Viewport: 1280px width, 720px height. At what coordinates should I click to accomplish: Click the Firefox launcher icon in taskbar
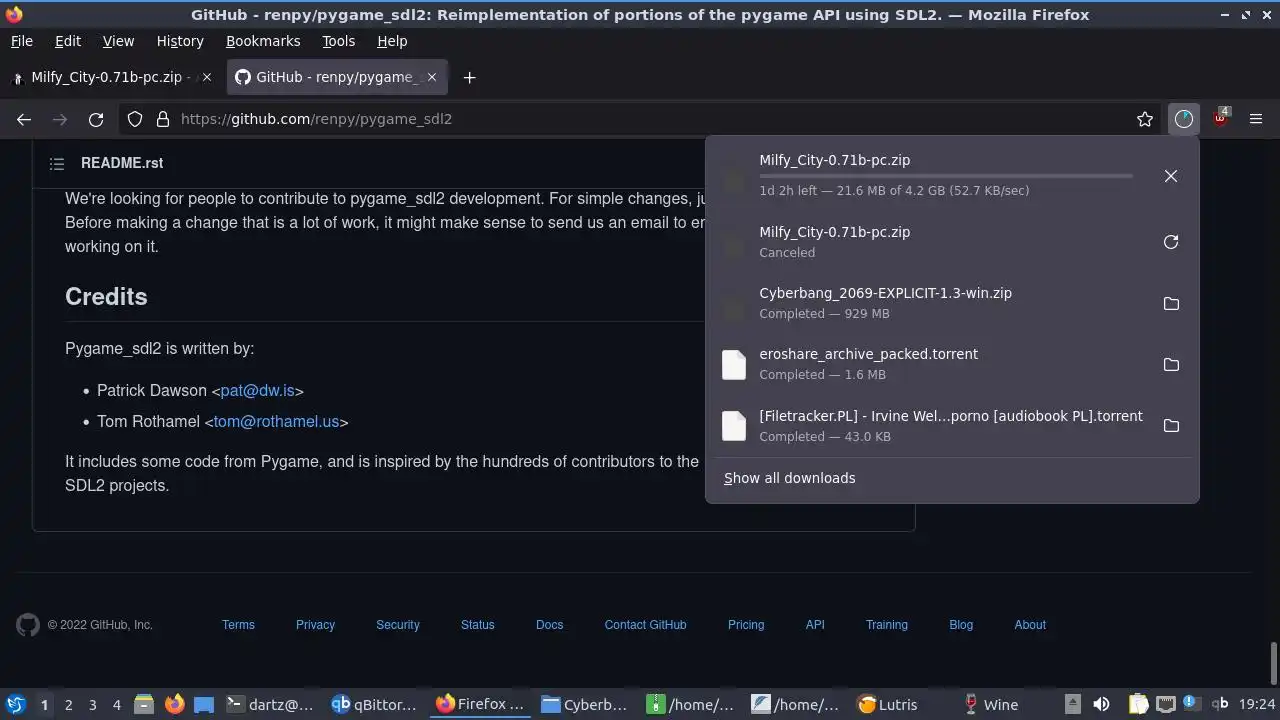click(x=174, y=704)
